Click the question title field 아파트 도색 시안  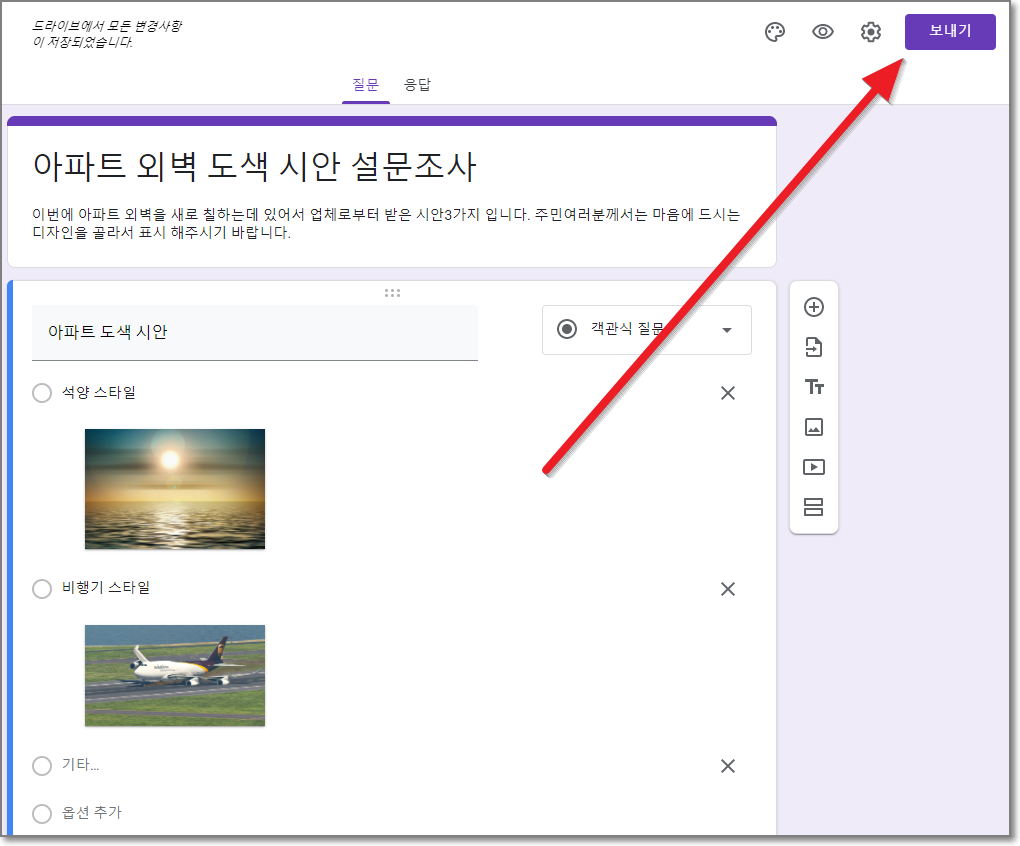point(255,332)
